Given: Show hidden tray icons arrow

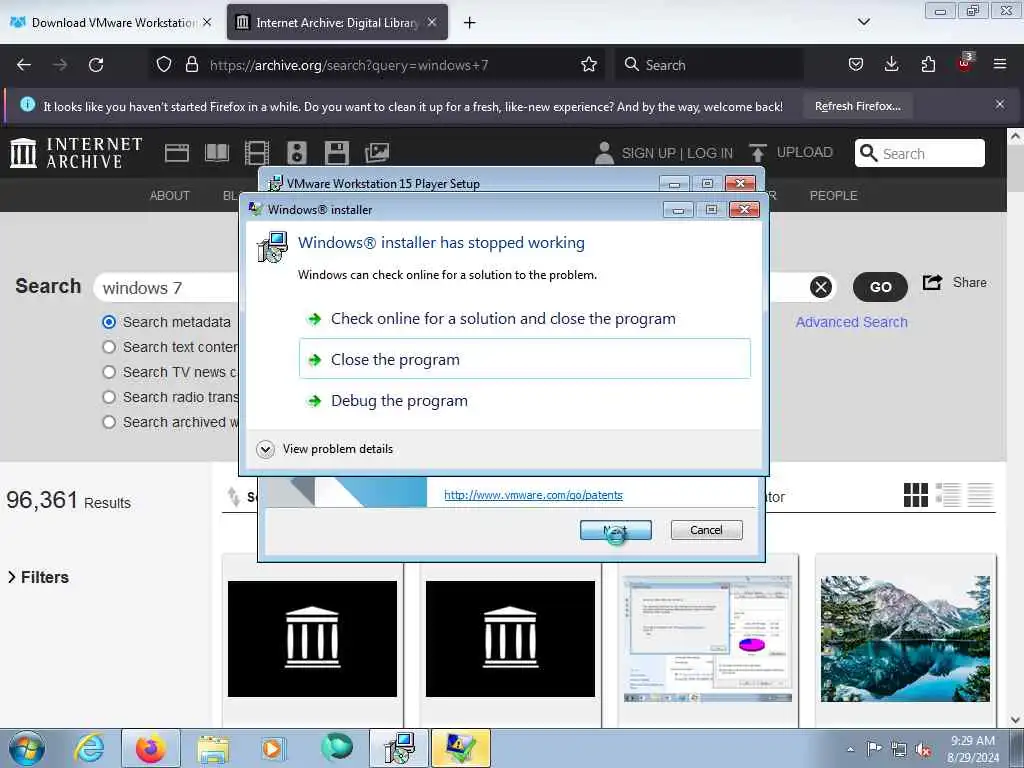Looking at the screenshot, I should [850, 749].
